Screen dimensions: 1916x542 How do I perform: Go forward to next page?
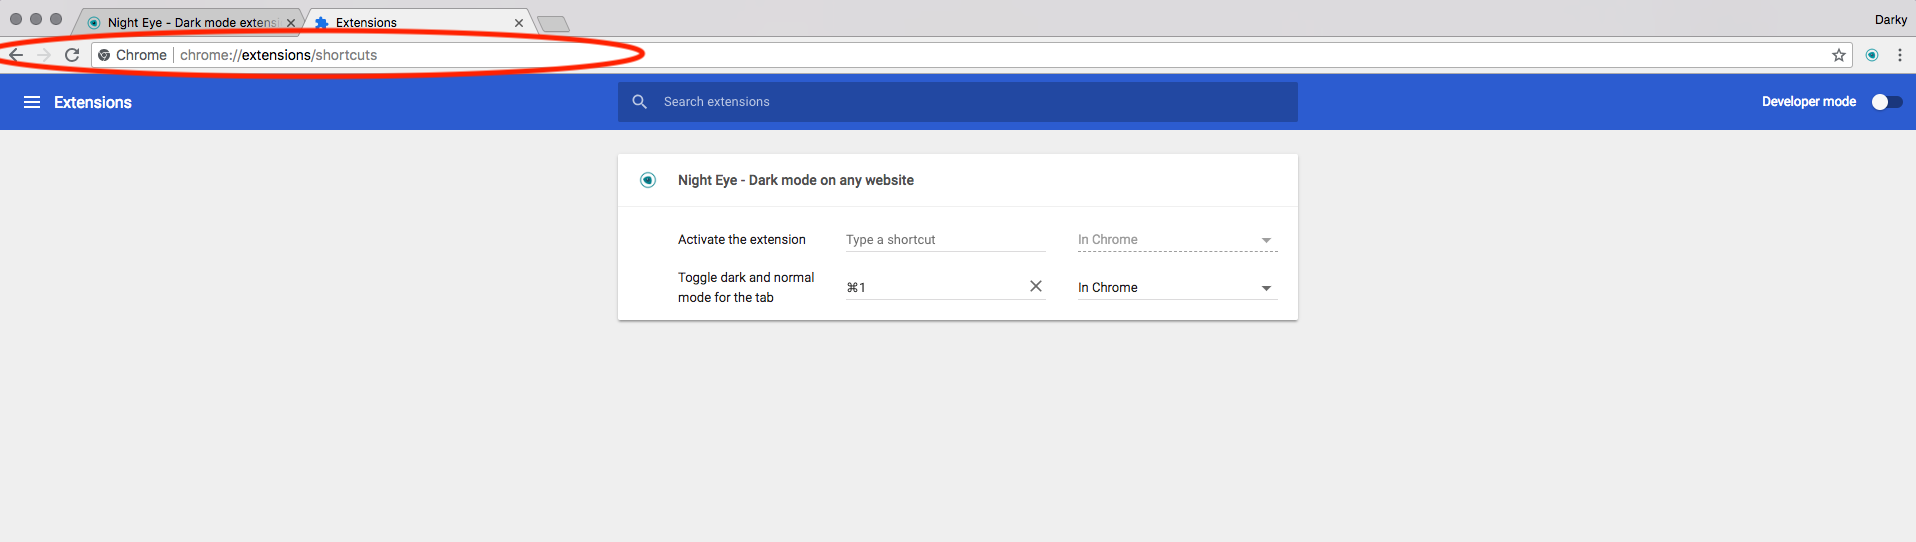point(43,55)
